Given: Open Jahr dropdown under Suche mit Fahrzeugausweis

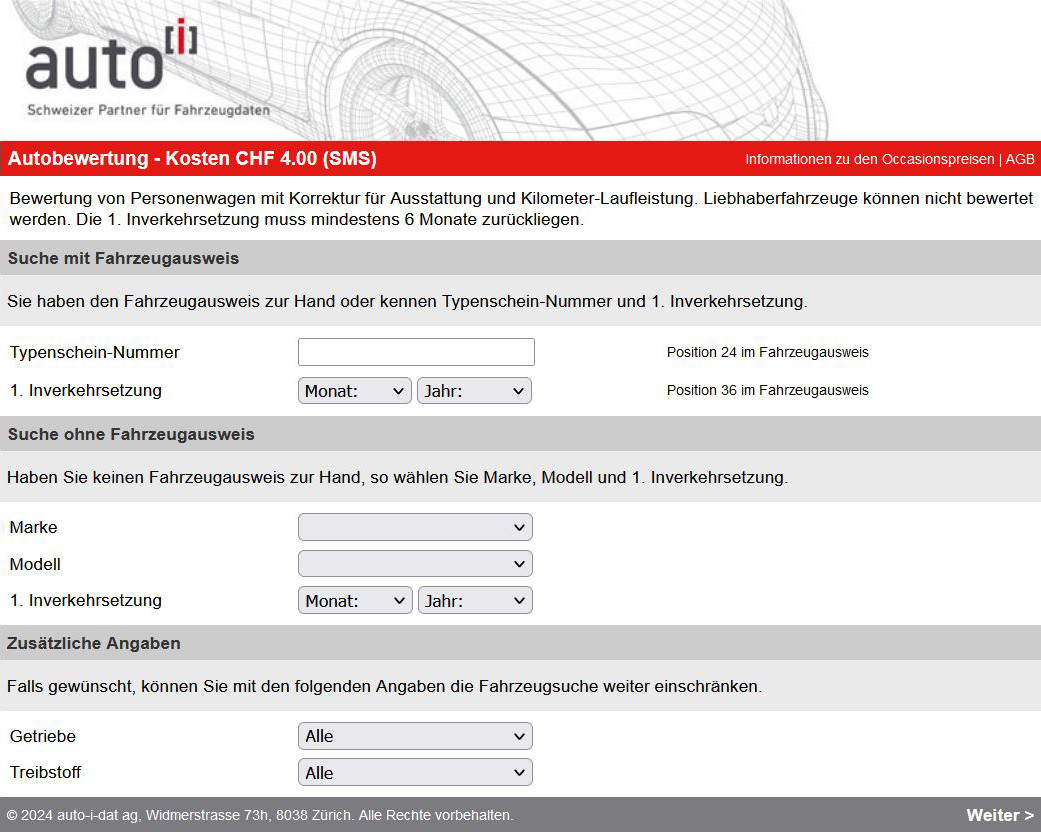Looking at the screenshot, I should pos(474,391).
